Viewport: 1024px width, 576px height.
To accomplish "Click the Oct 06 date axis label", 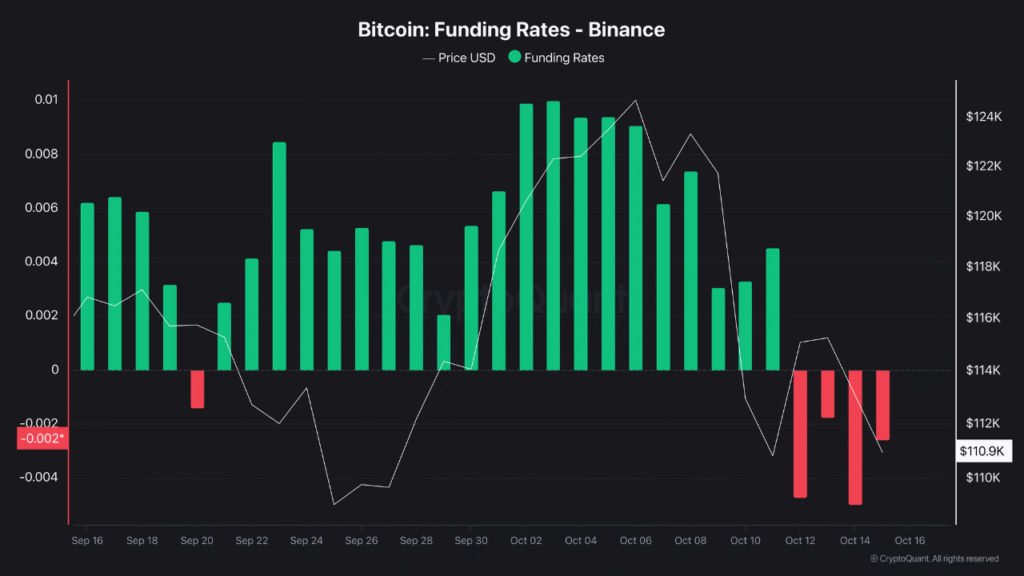I will click(635, 541).
